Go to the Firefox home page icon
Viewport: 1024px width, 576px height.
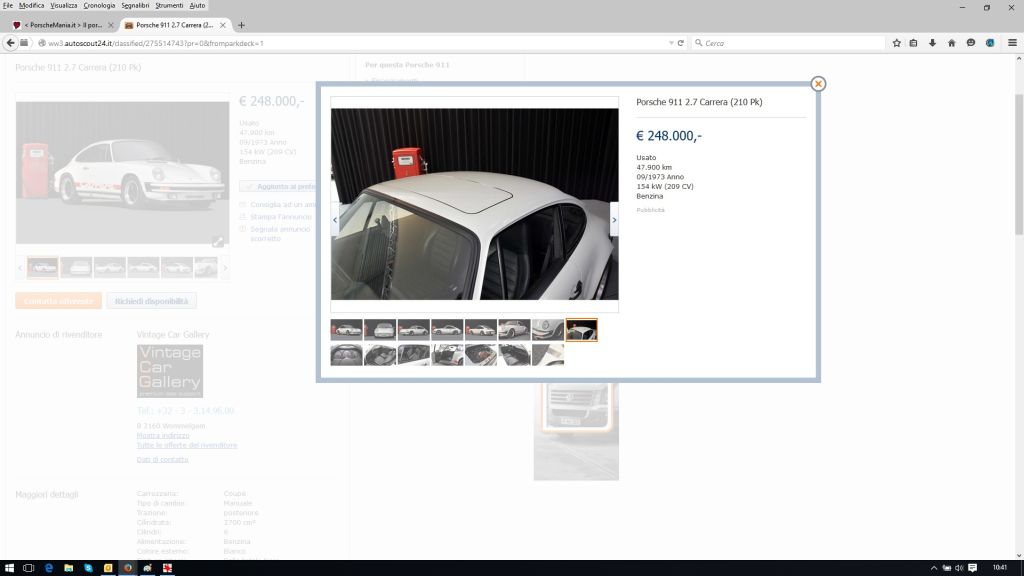pos(952,43)
